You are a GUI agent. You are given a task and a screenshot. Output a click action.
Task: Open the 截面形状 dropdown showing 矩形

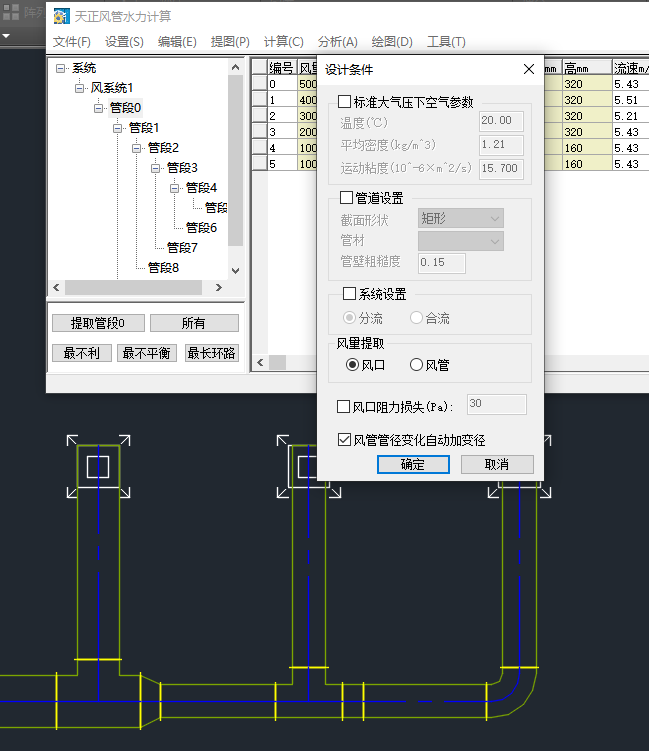(x=460, y=218)
